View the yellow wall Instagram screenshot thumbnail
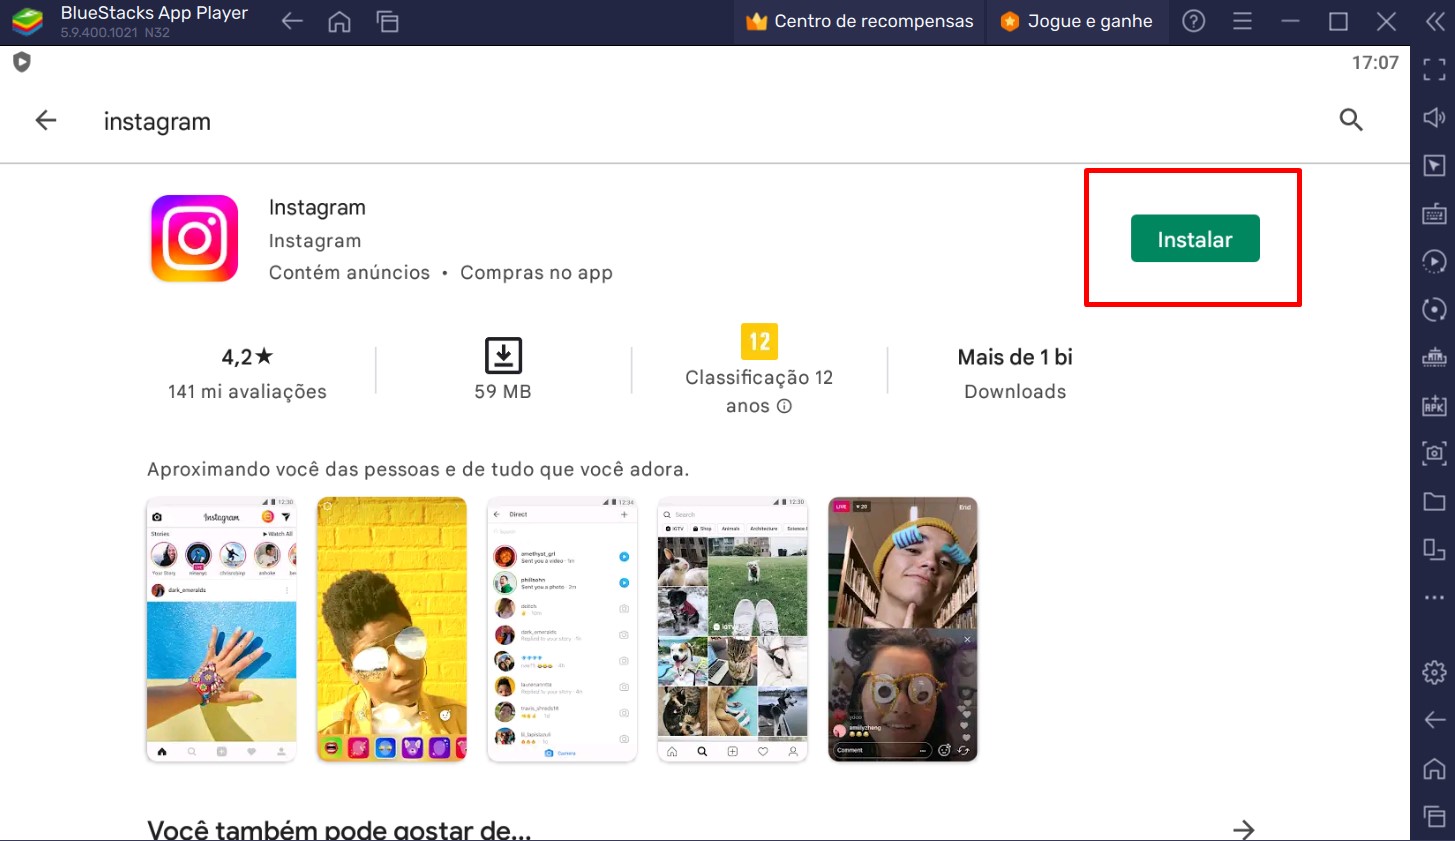 (x=391, y=629)
